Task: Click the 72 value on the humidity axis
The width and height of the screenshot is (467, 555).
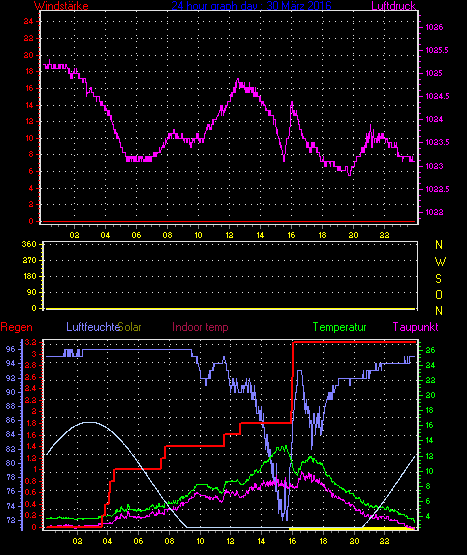Action: click(11, 520)
